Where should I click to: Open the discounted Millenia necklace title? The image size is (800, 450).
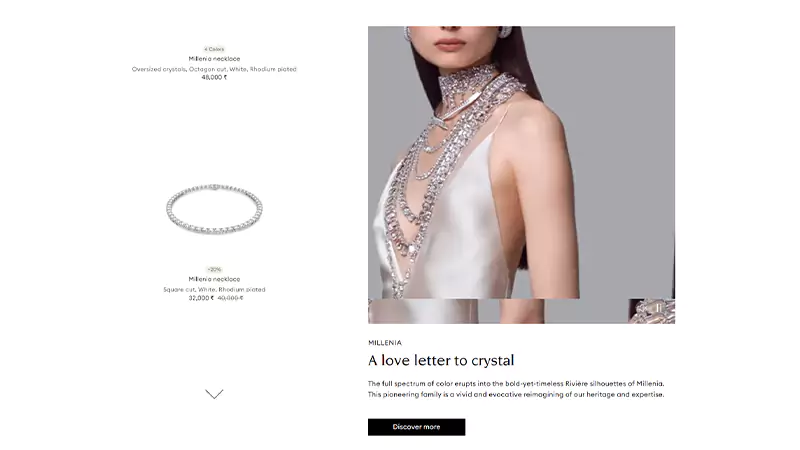[x=214, y=279]
